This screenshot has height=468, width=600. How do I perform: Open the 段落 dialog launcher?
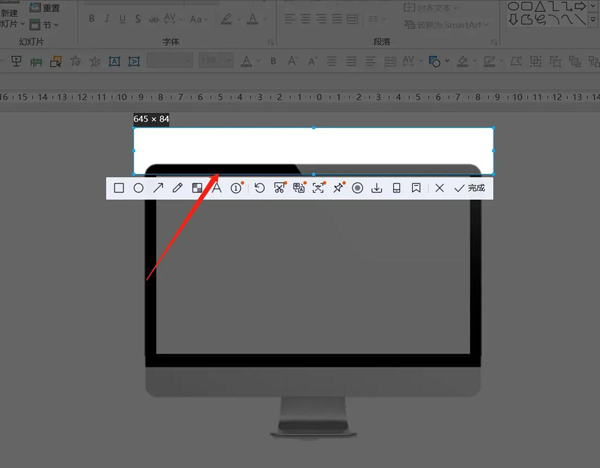[494, 42]
